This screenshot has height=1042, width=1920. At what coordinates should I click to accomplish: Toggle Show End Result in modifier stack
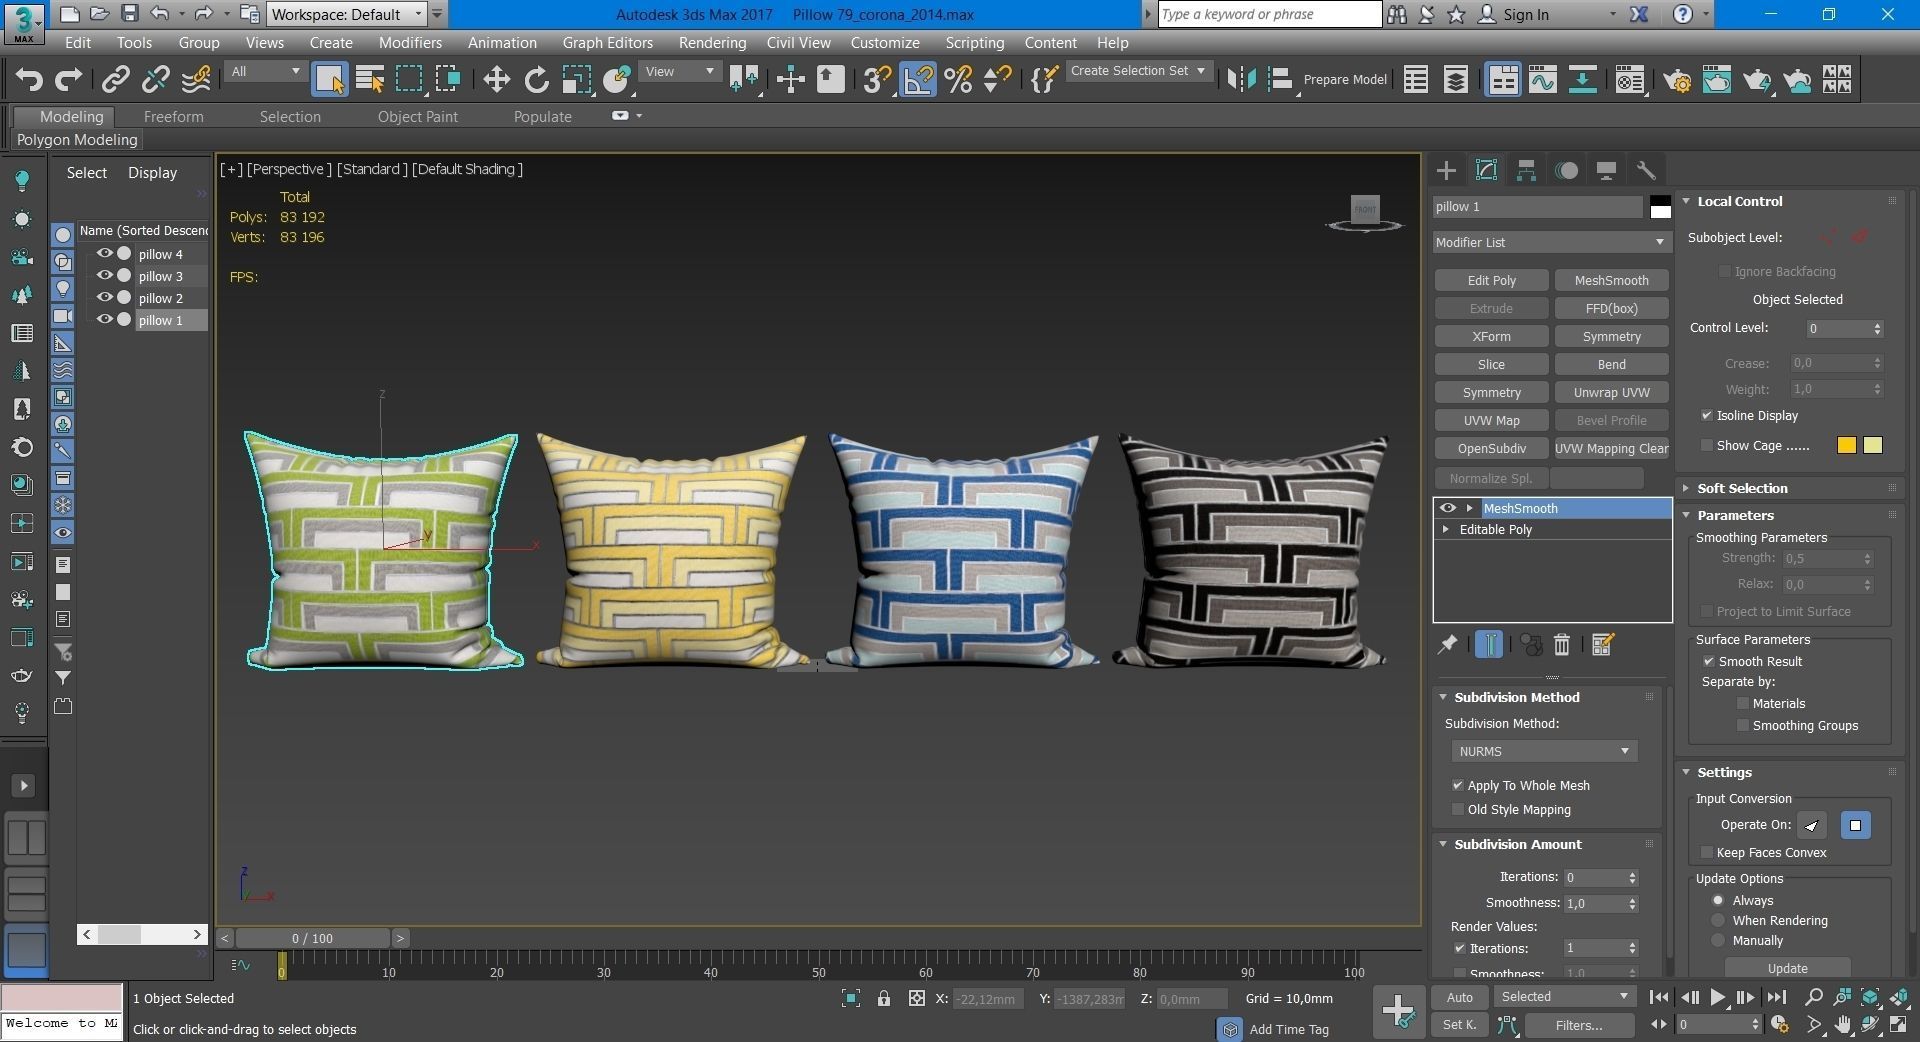pos(1489,645)
